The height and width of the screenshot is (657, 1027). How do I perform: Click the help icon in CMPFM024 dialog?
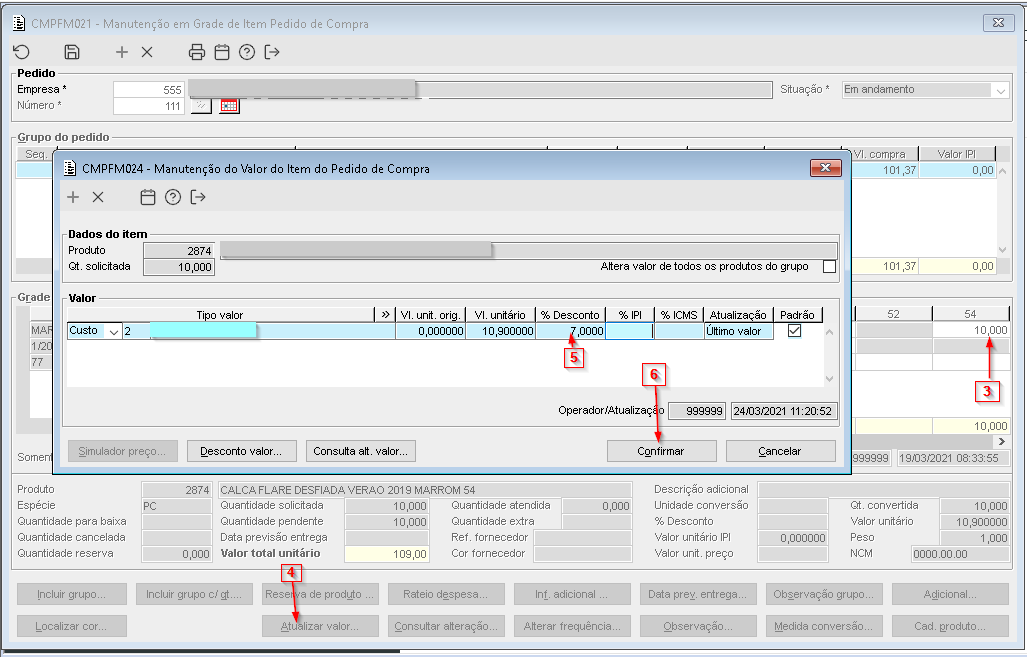[173, 197]
